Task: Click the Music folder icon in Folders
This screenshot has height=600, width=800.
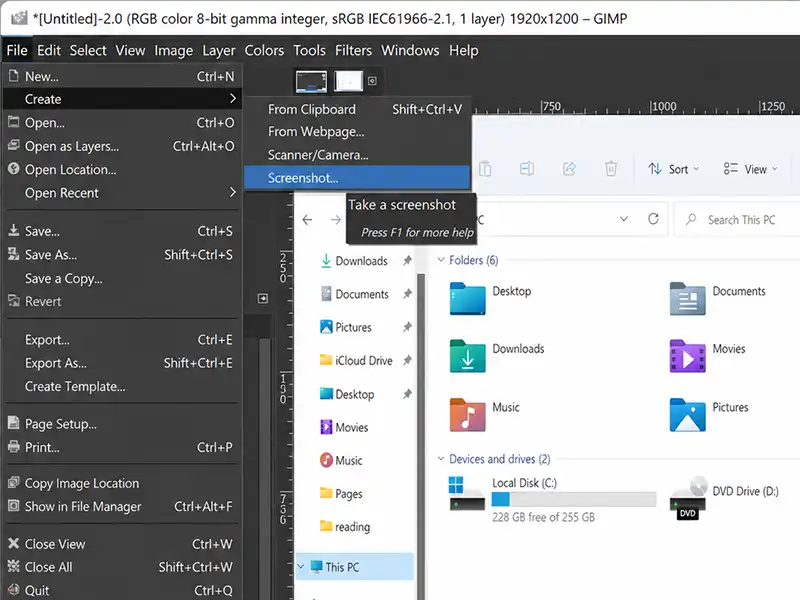Action: coord(467,415)
